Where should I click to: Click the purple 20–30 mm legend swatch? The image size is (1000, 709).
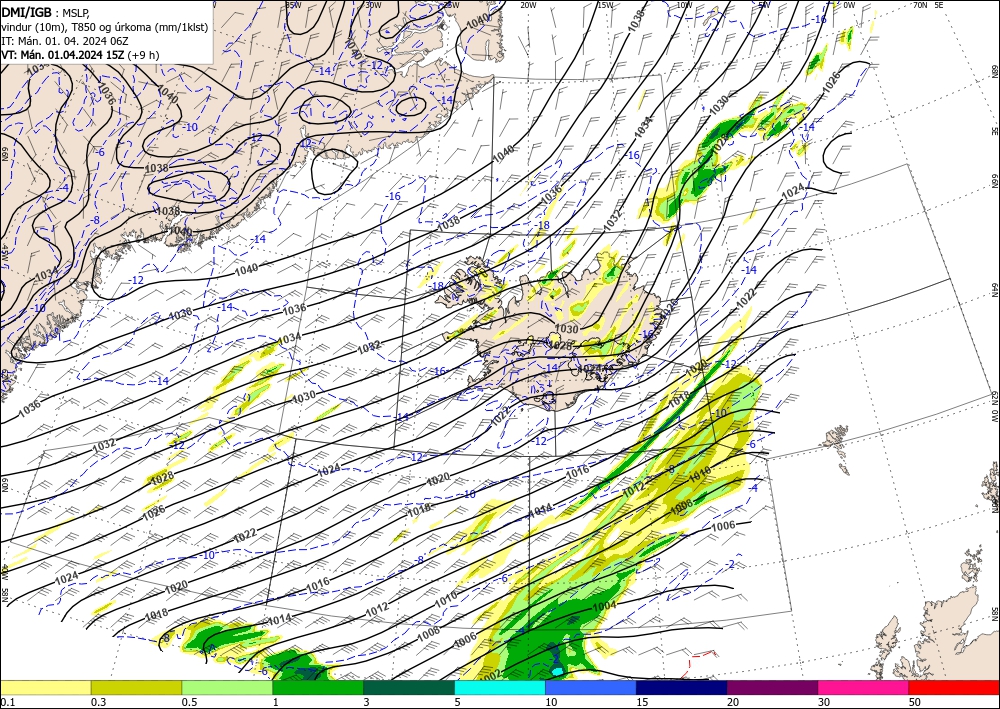click(772, 687)
